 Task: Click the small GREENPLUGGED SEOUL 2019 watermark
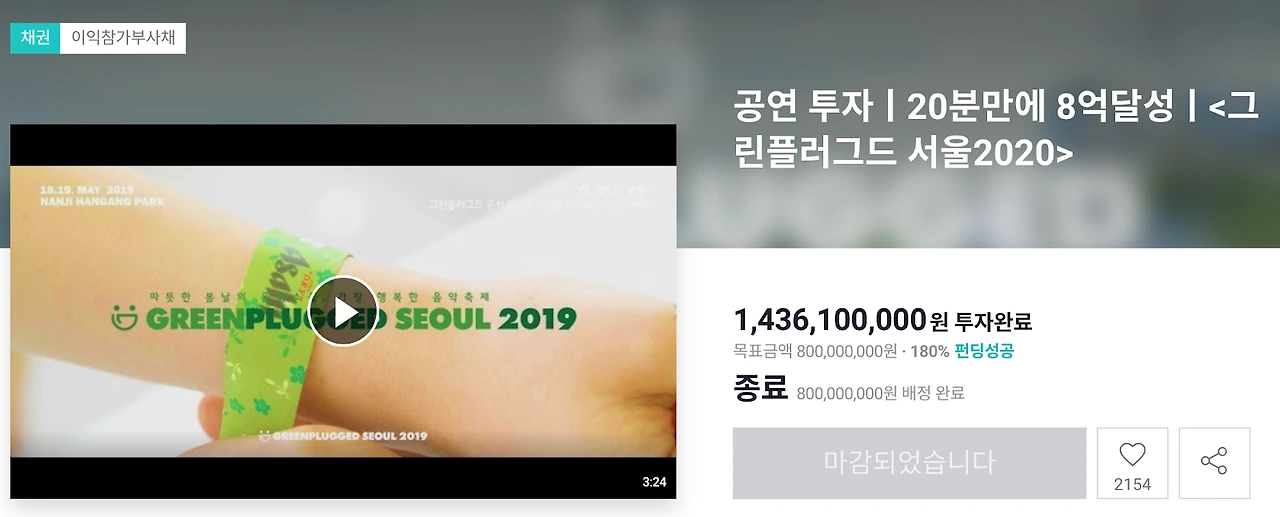(343, 435)
